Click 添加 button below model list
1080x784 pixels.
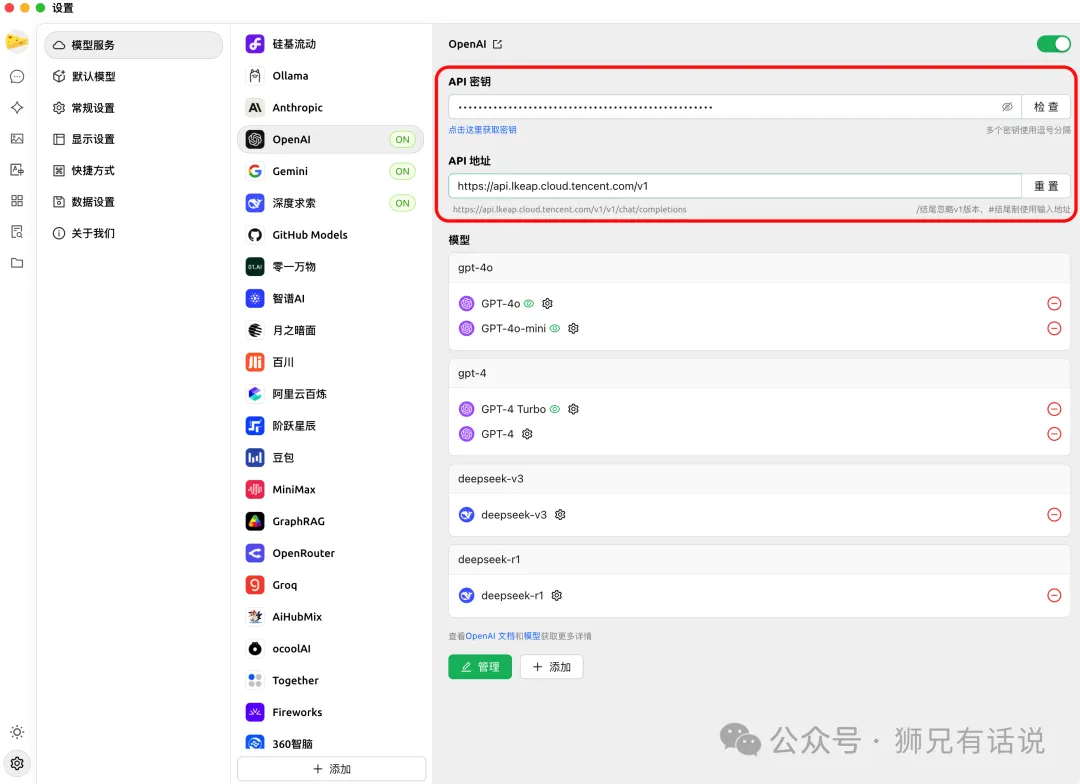[552, 667]
